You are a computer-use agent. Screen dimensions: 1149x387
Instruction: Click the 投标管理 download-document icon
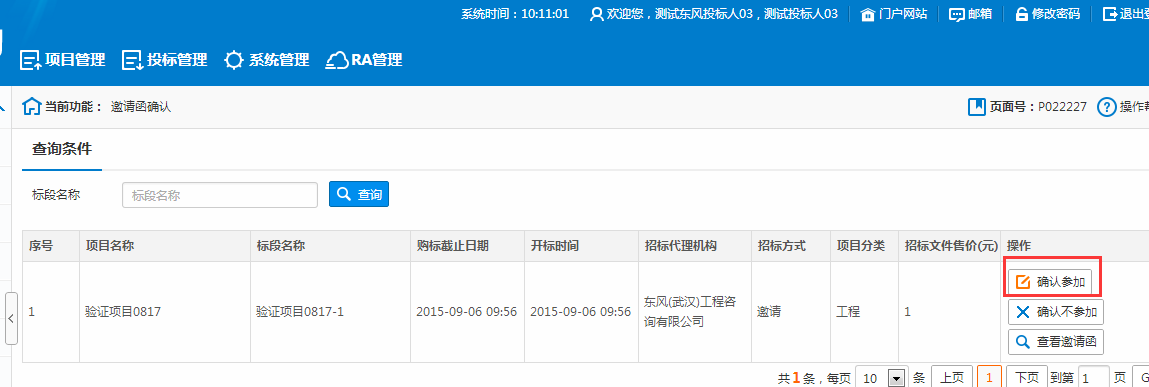point(132,61)
